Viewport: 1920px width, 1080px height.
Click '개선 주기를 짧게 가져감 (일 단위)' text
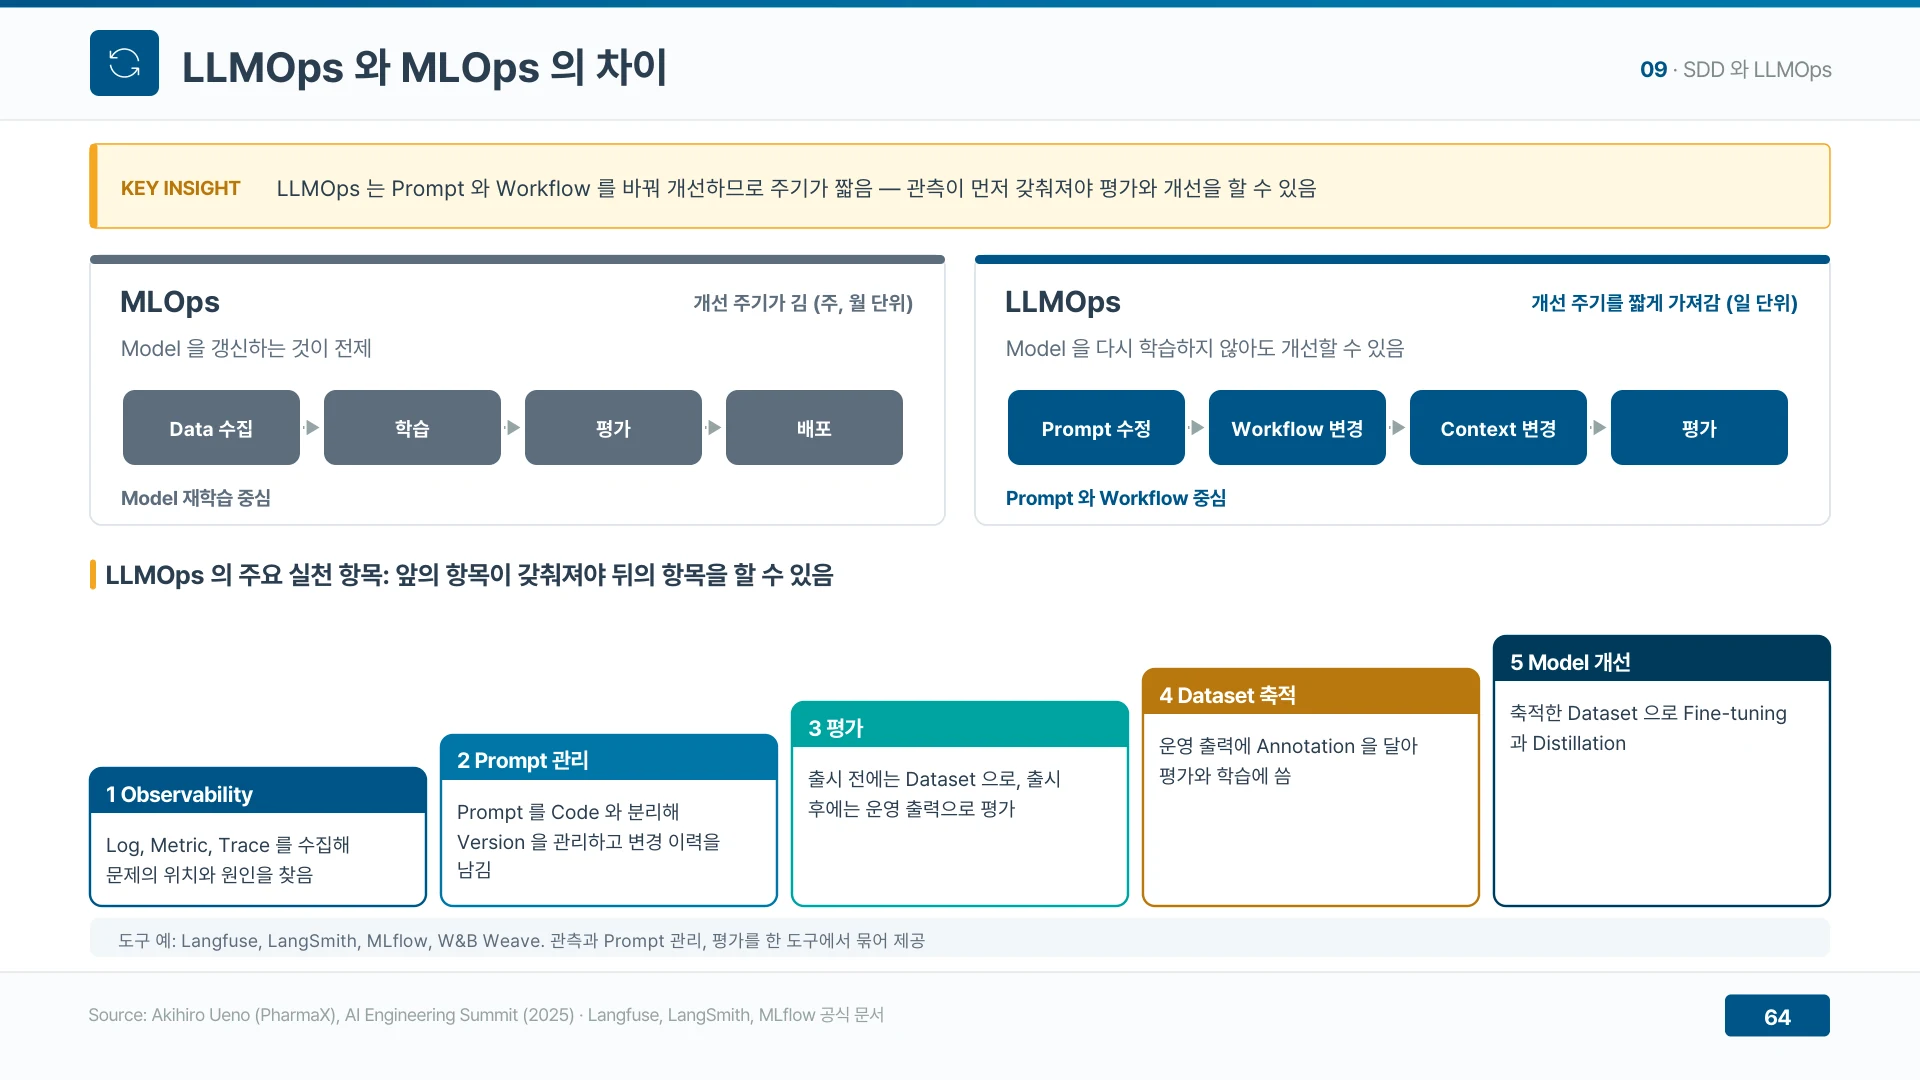1665,303
